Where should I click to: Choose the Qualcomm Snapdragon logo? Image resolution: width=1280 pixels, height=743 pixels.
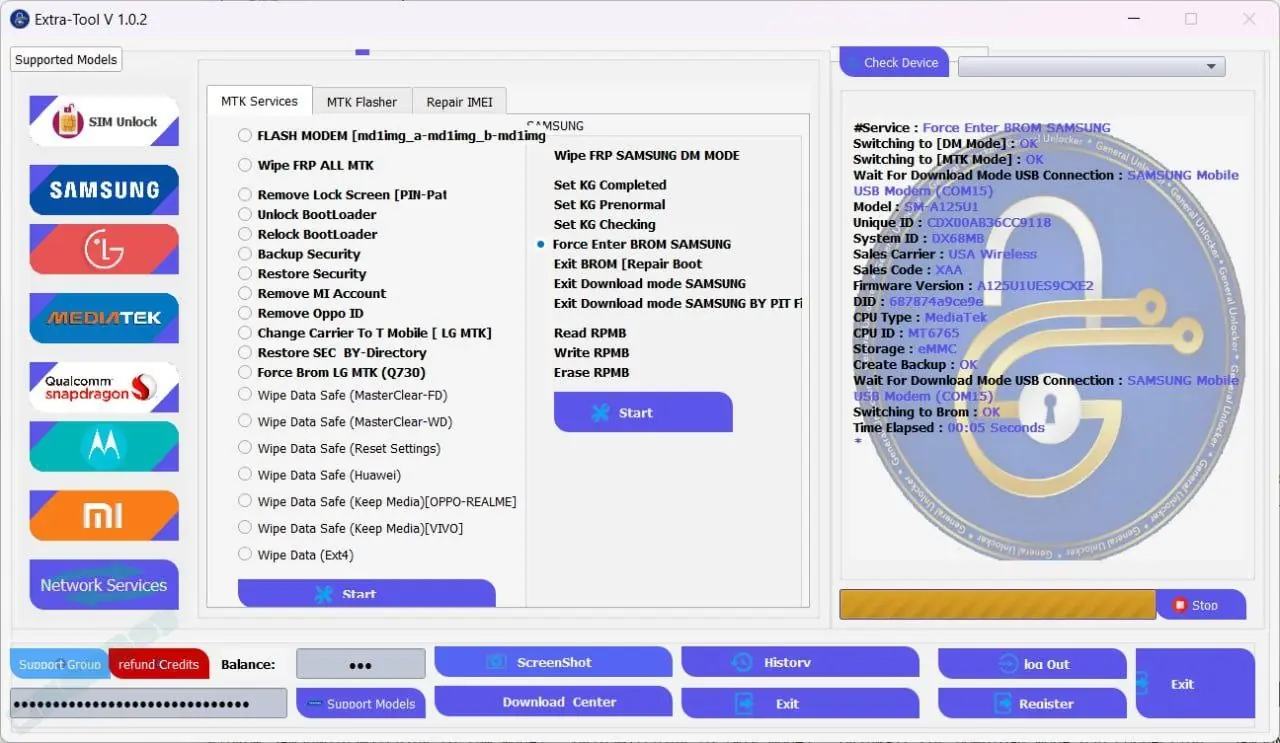(x=104, y=387)
